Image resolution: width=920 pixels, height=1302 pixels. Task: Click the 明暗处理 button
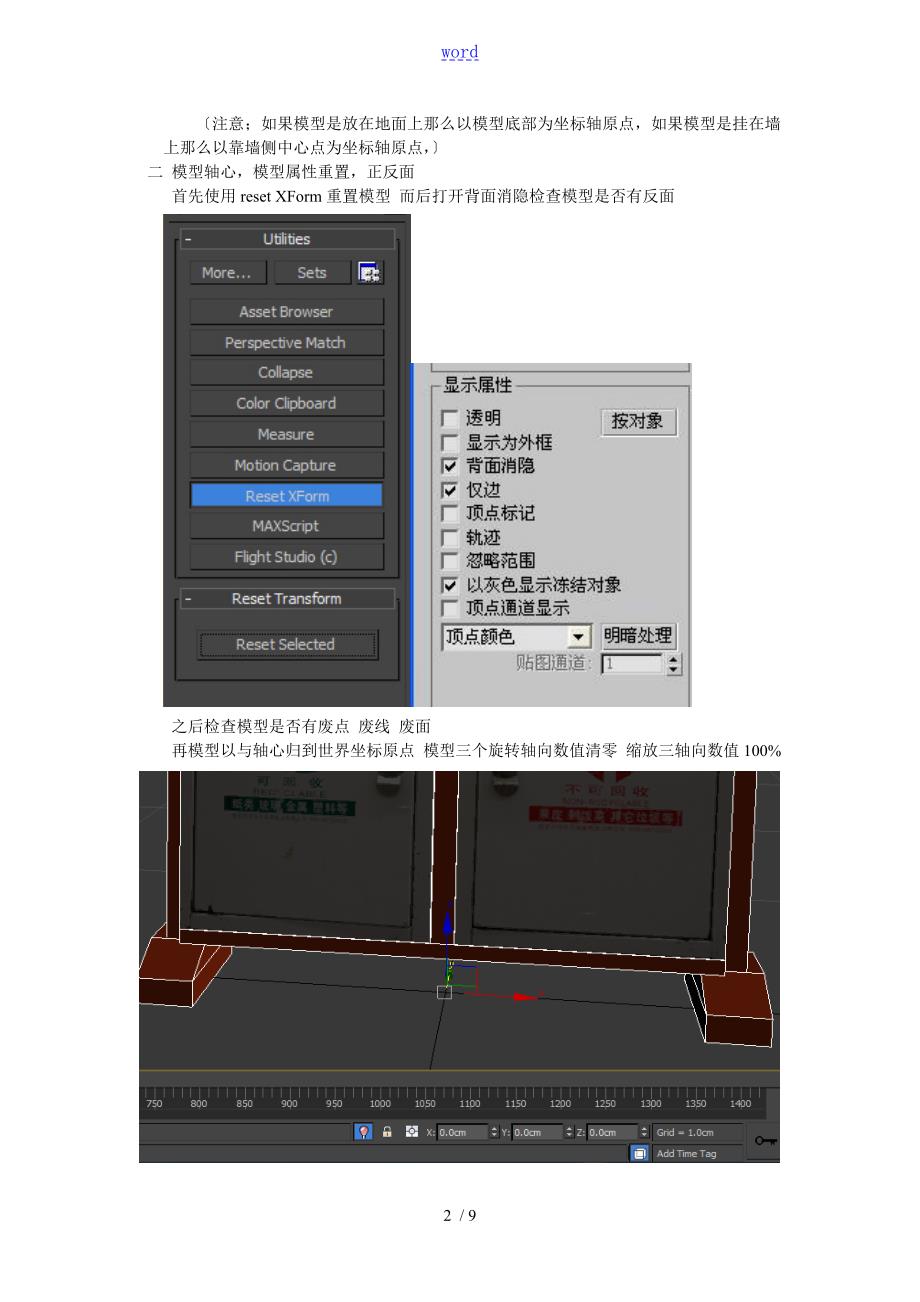point(638,636)
